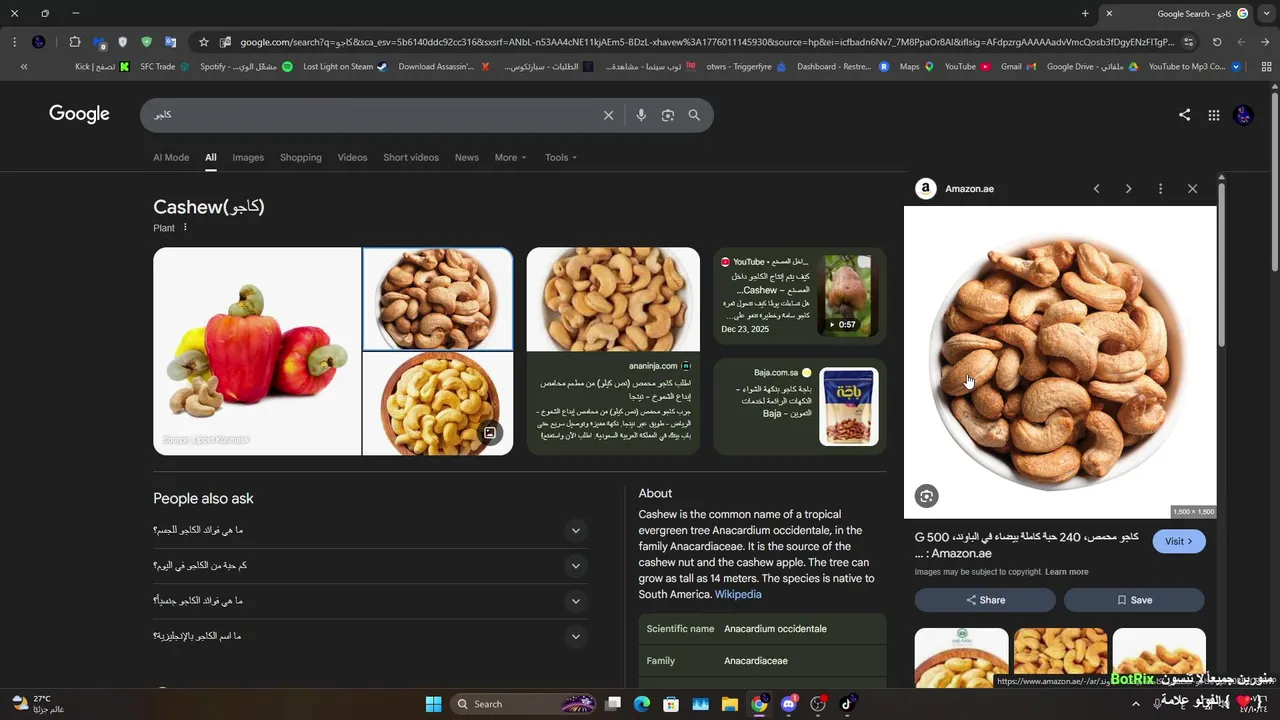Open more options in image preview panel

pos(1160,189)
